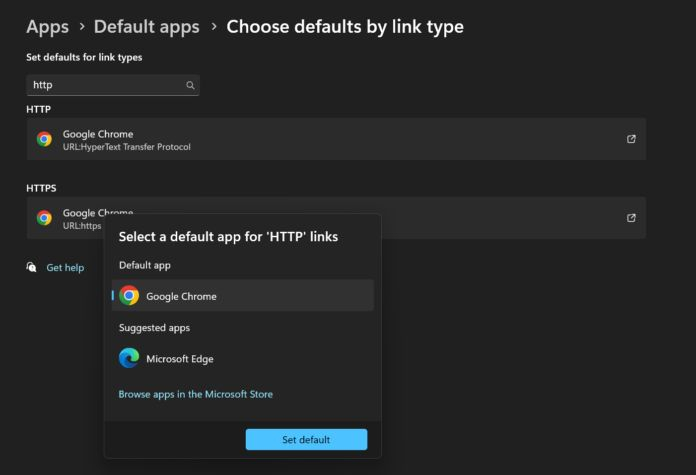Click the Choose defaults by link type heading

coord(345,27)
